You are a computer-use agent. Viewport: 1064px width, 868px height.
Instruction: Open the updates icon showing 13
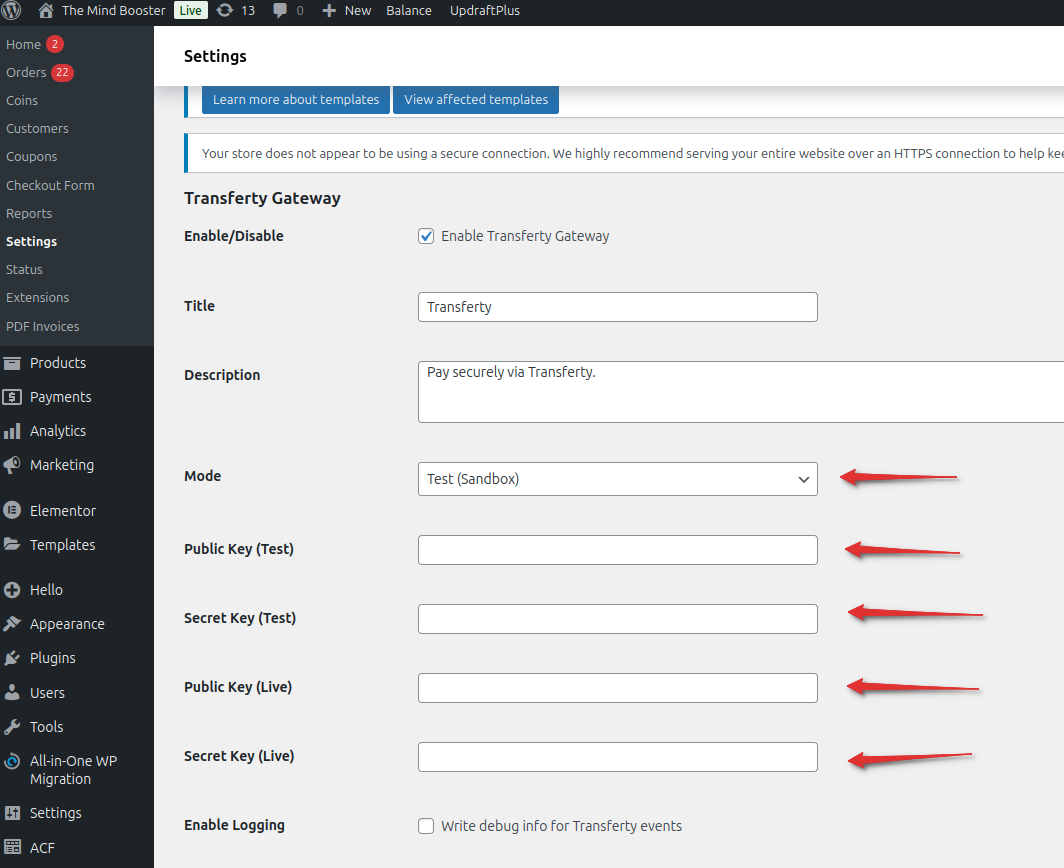[225, 10]
